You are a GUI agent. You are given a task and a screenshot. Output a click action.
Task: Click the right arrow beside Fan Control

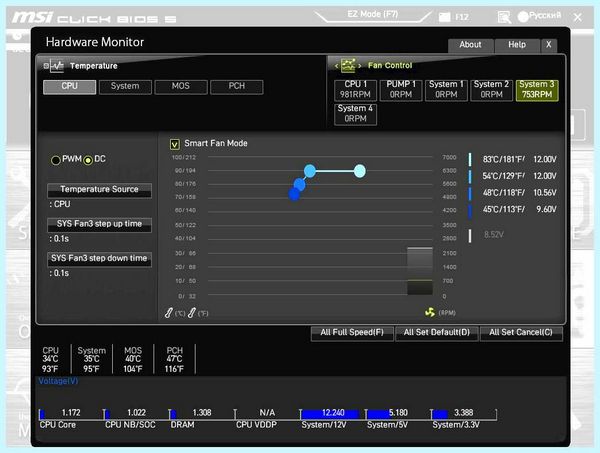[x=360, y=66]
